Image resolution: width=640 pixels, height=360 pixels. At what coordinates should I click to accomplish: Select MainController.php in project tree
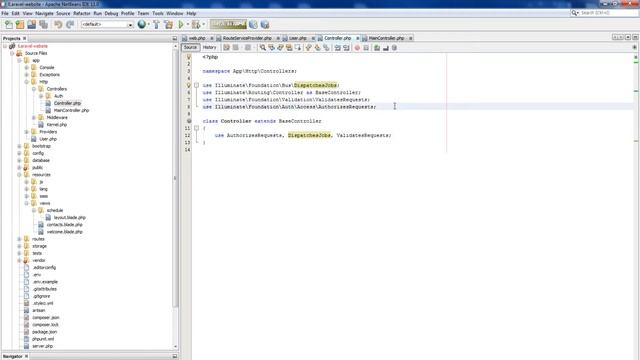tap(71, 111)
